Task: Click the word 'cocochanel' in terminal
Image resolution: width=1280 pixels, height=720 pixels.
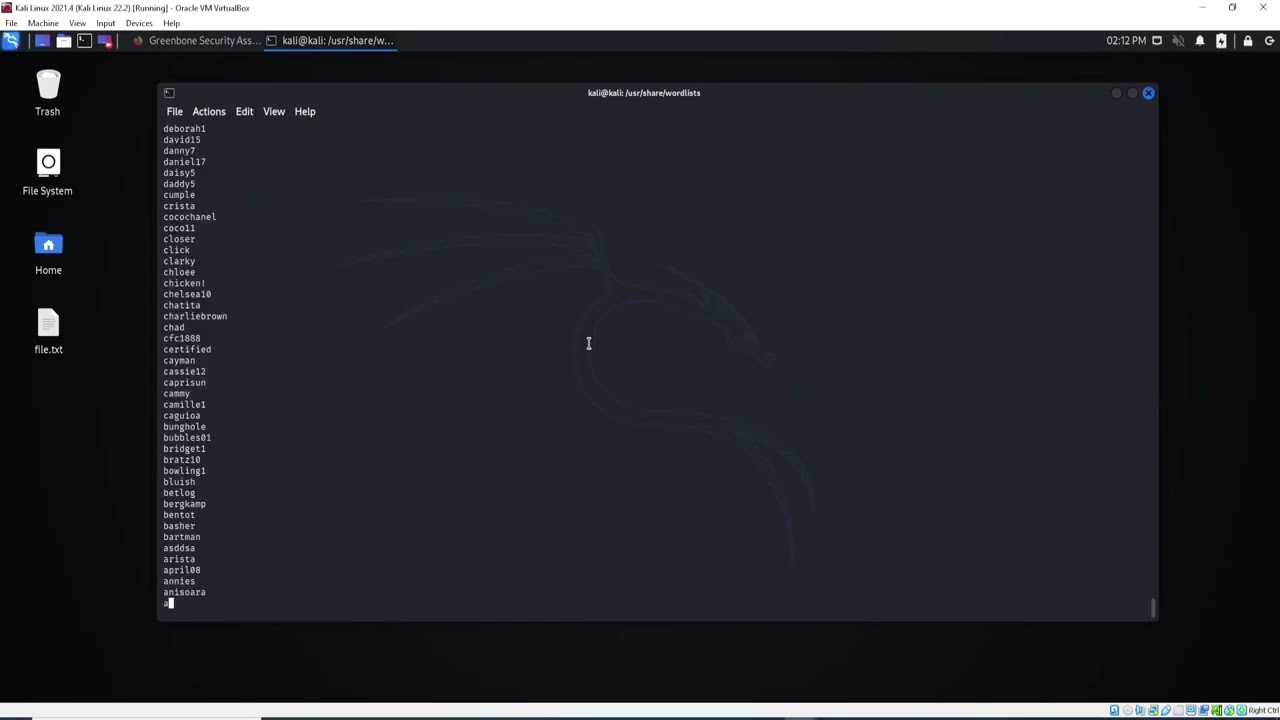Action: pyautogui.click(x=189, y=217)
